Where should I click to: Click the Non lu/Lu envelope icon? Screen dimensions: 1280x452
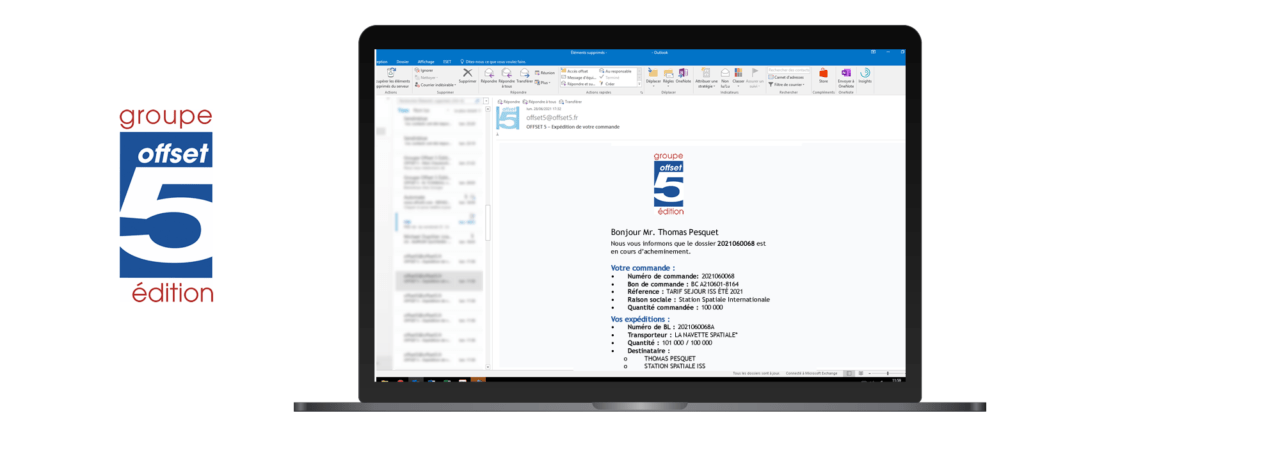[725, 73]
